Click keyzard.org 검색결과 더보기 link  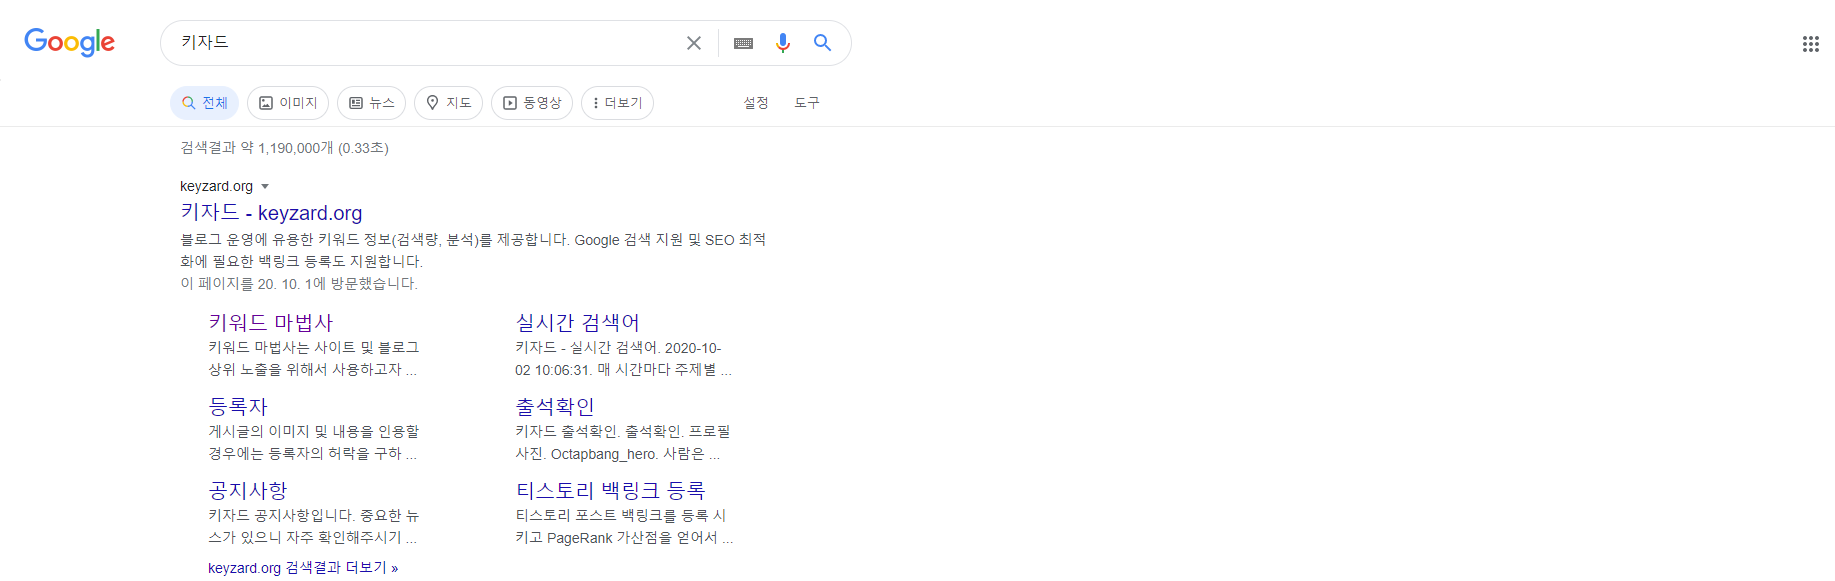tap(303, 568)
